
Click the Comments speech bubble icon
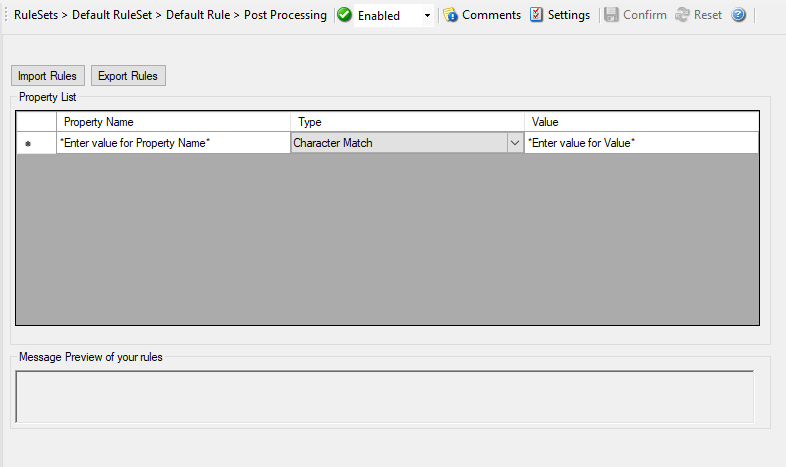[x=451, y=15]
